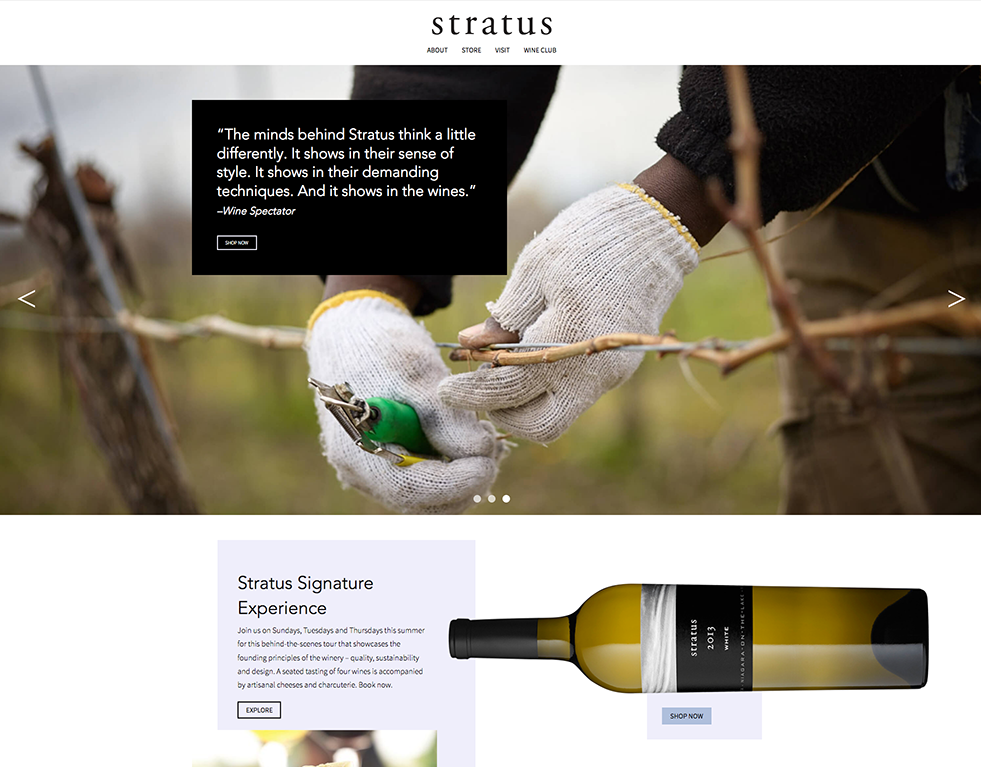Select the third carousel dot
Viewport: 981px width, 767px height.
pyautogui.click(x=506, y=499)
